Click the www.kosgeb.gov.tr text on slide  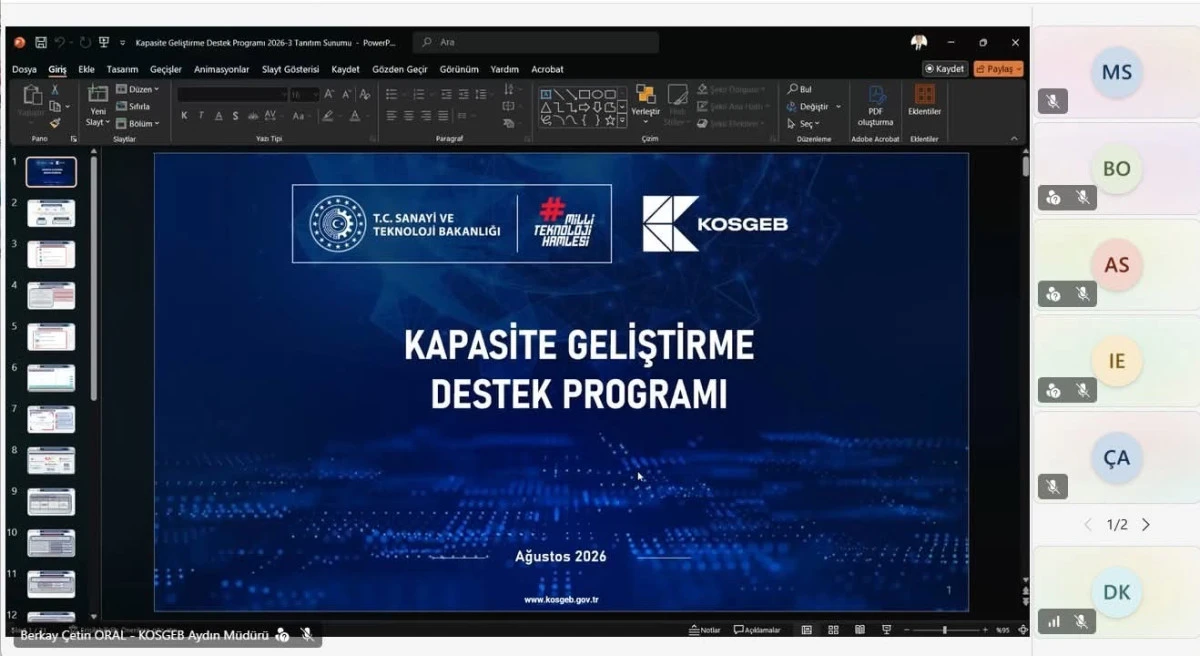561,600
